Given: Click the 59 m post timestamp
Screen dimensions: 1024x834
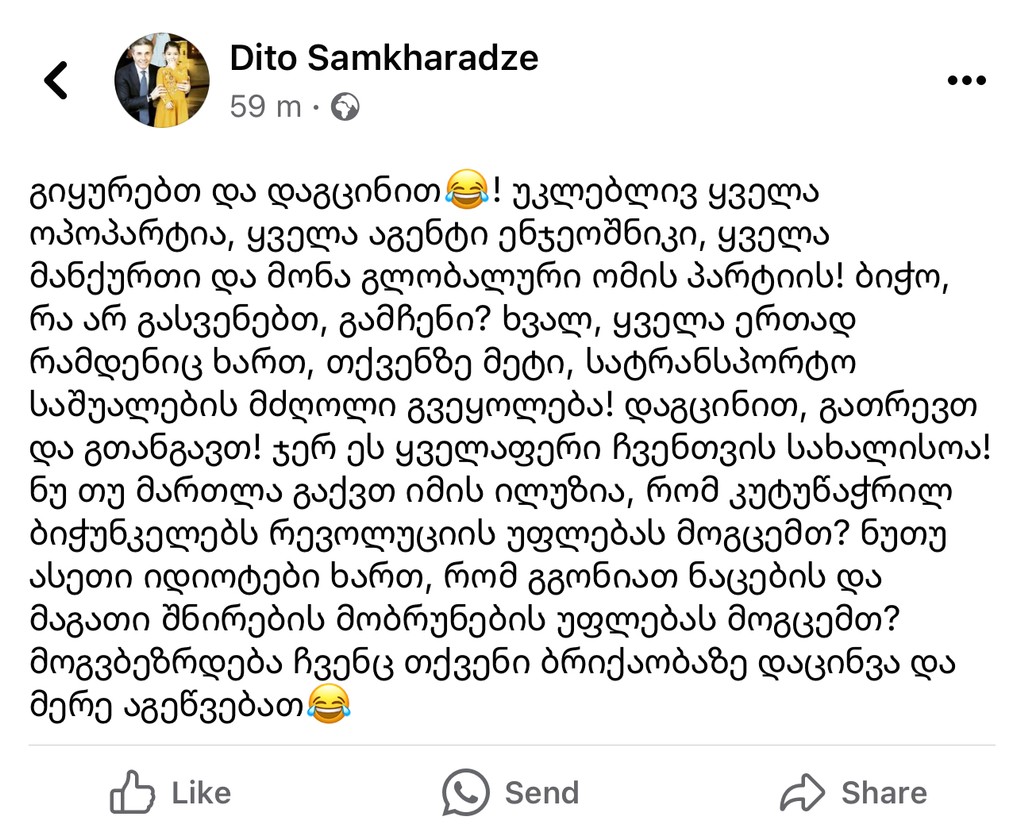Looking at the screenshot, I should (x=265, y=106).
